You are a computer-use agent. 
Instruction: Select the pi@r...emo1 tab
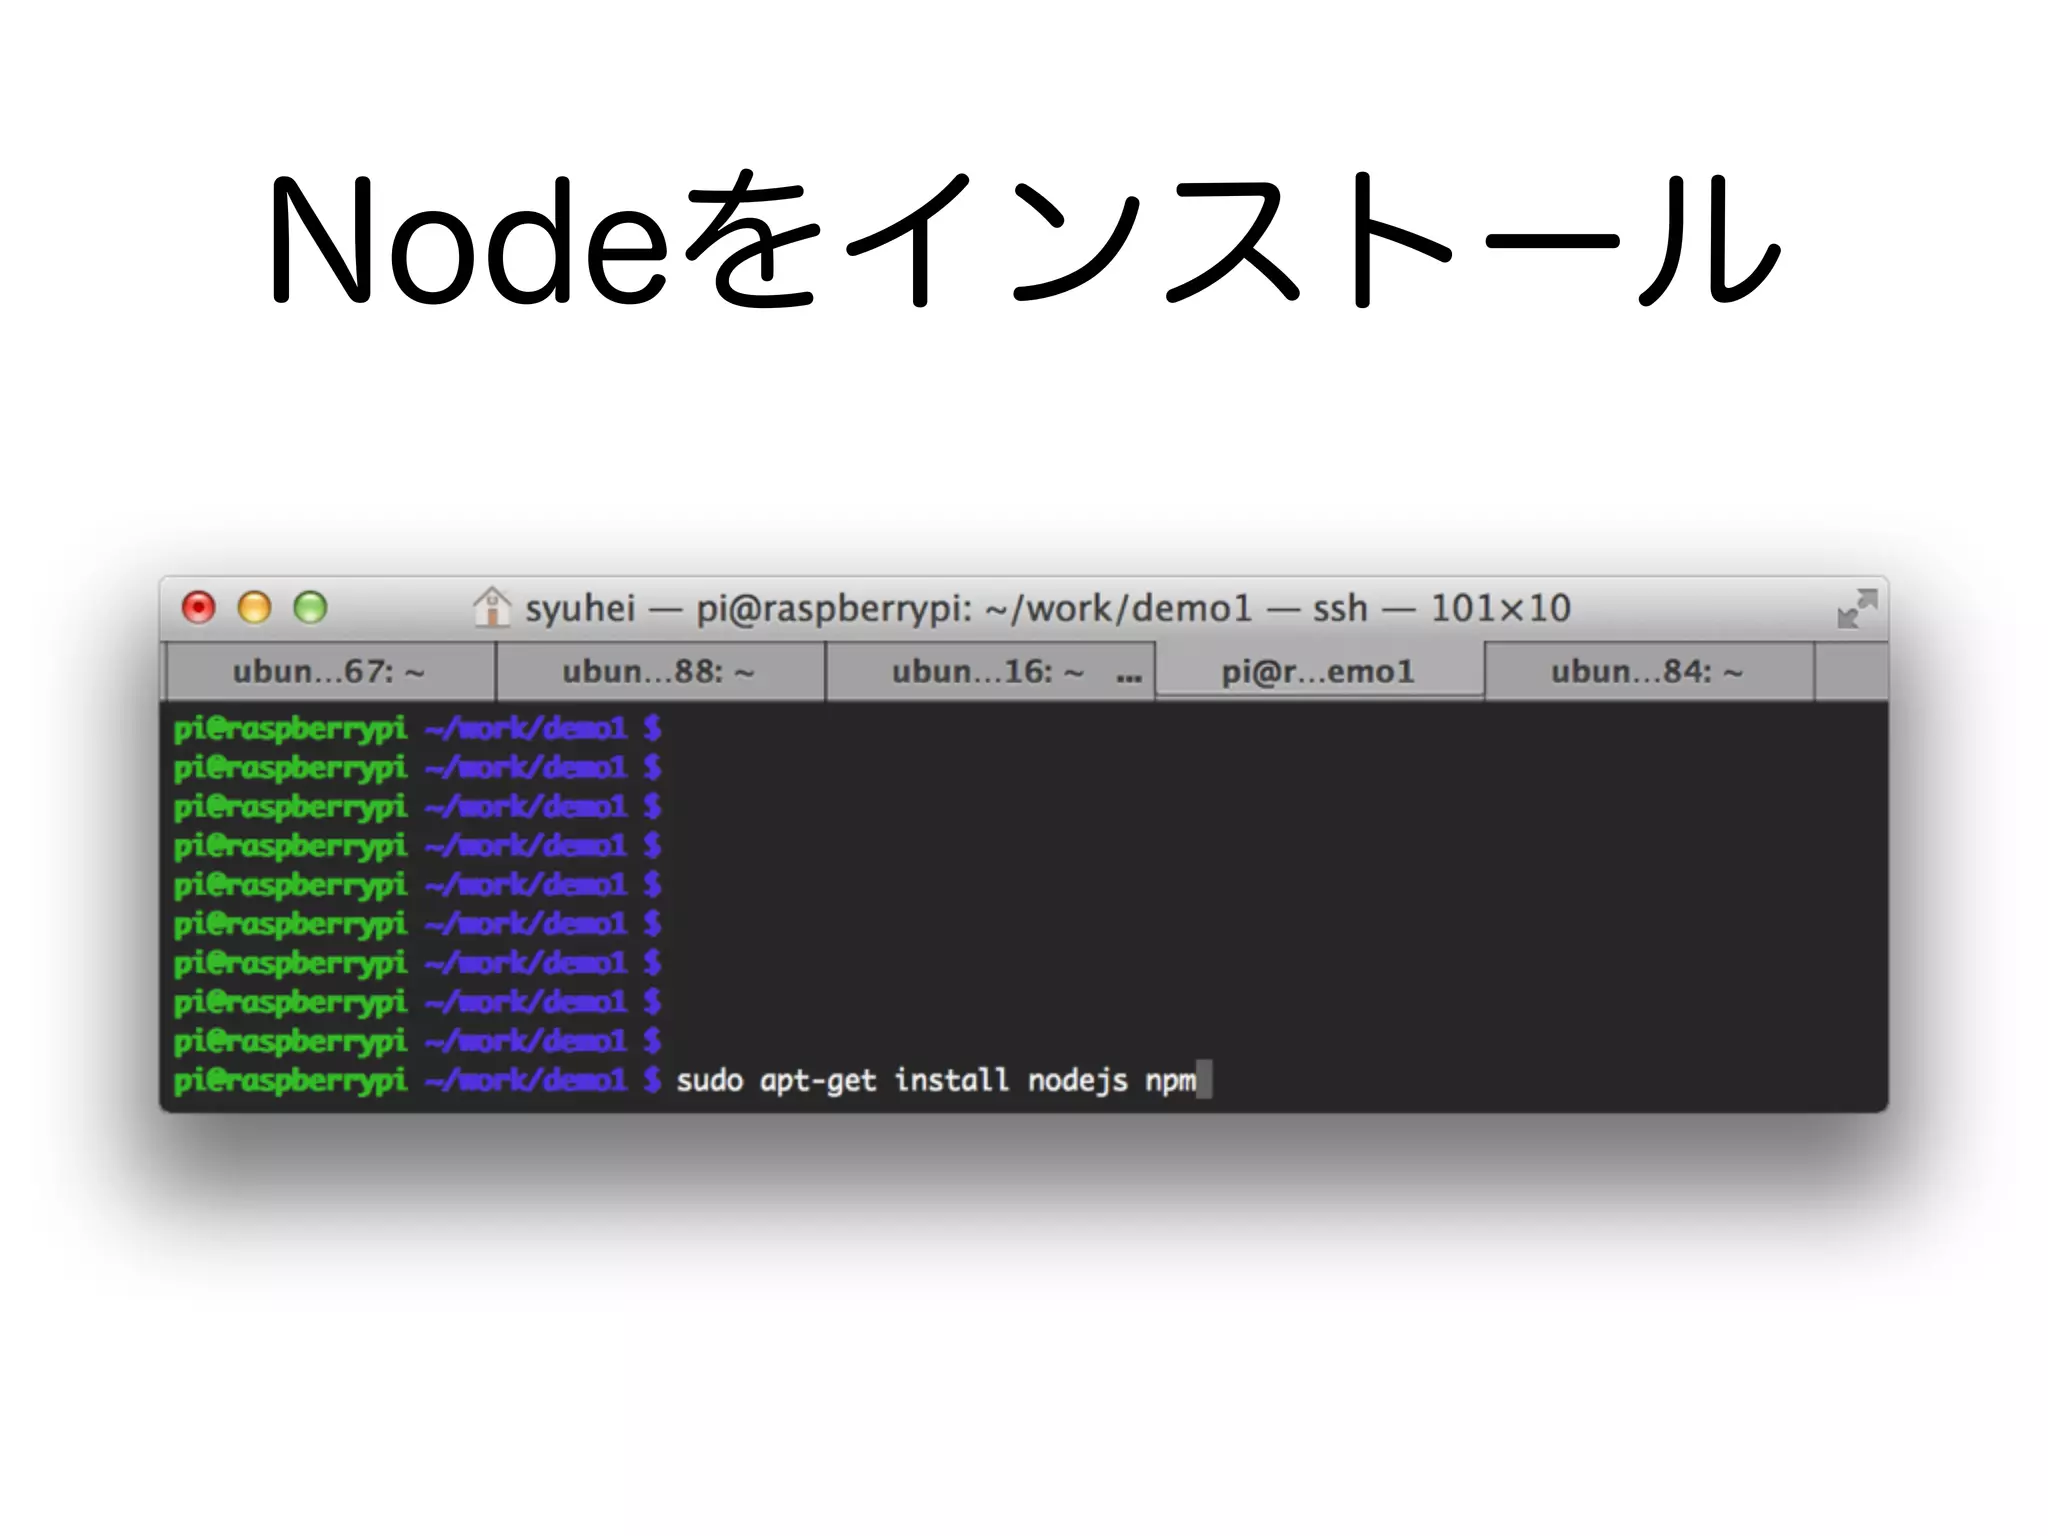pyautogui.click(x=1319, y=670)
